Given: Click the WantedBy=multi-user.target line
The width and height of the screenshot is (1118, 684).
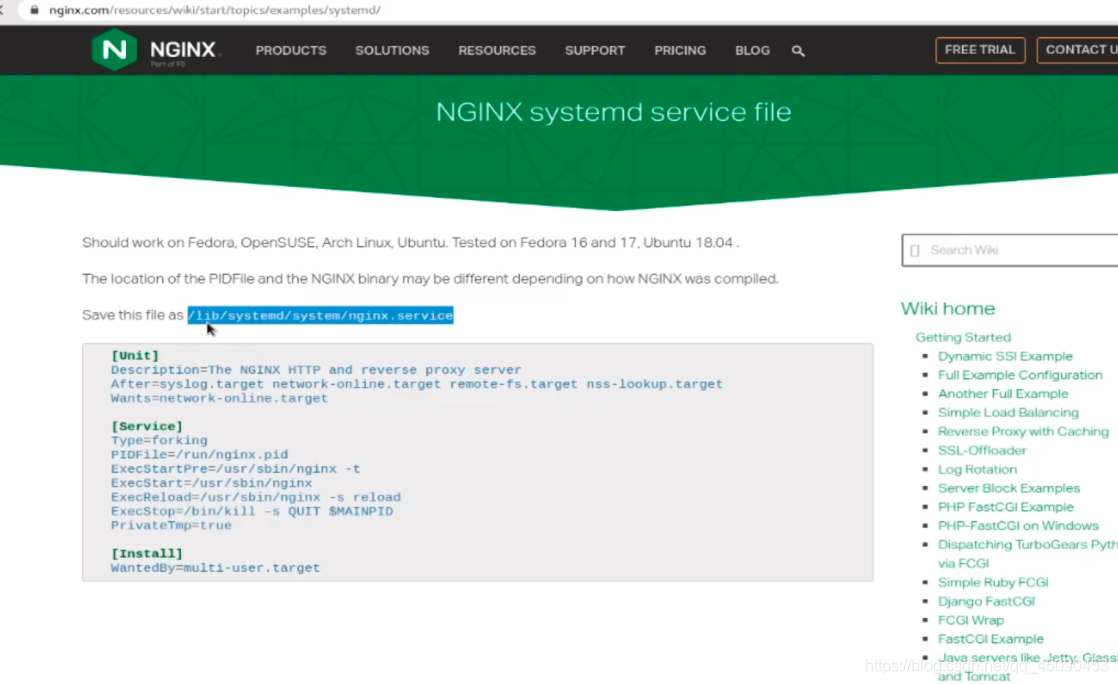Looking at the screenshot, I should pos(215,568).
